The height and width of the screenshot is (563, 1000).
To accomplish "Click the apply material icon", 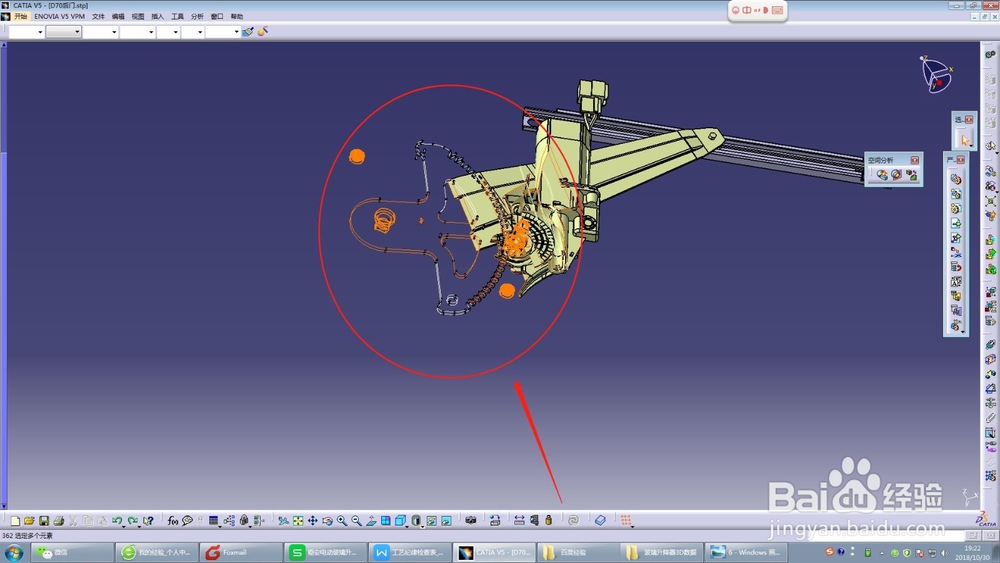I will click(x=600, y=521).
